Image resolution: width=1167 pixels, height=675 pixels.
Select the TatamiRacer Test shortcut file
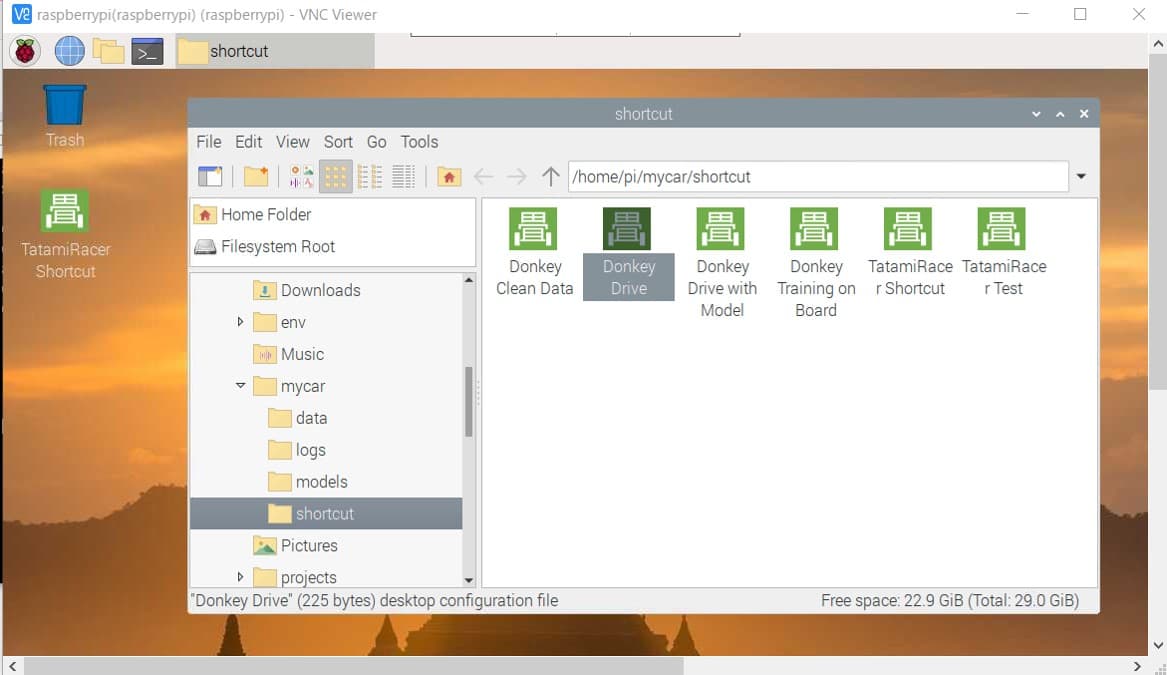[x=1003, y=253]
